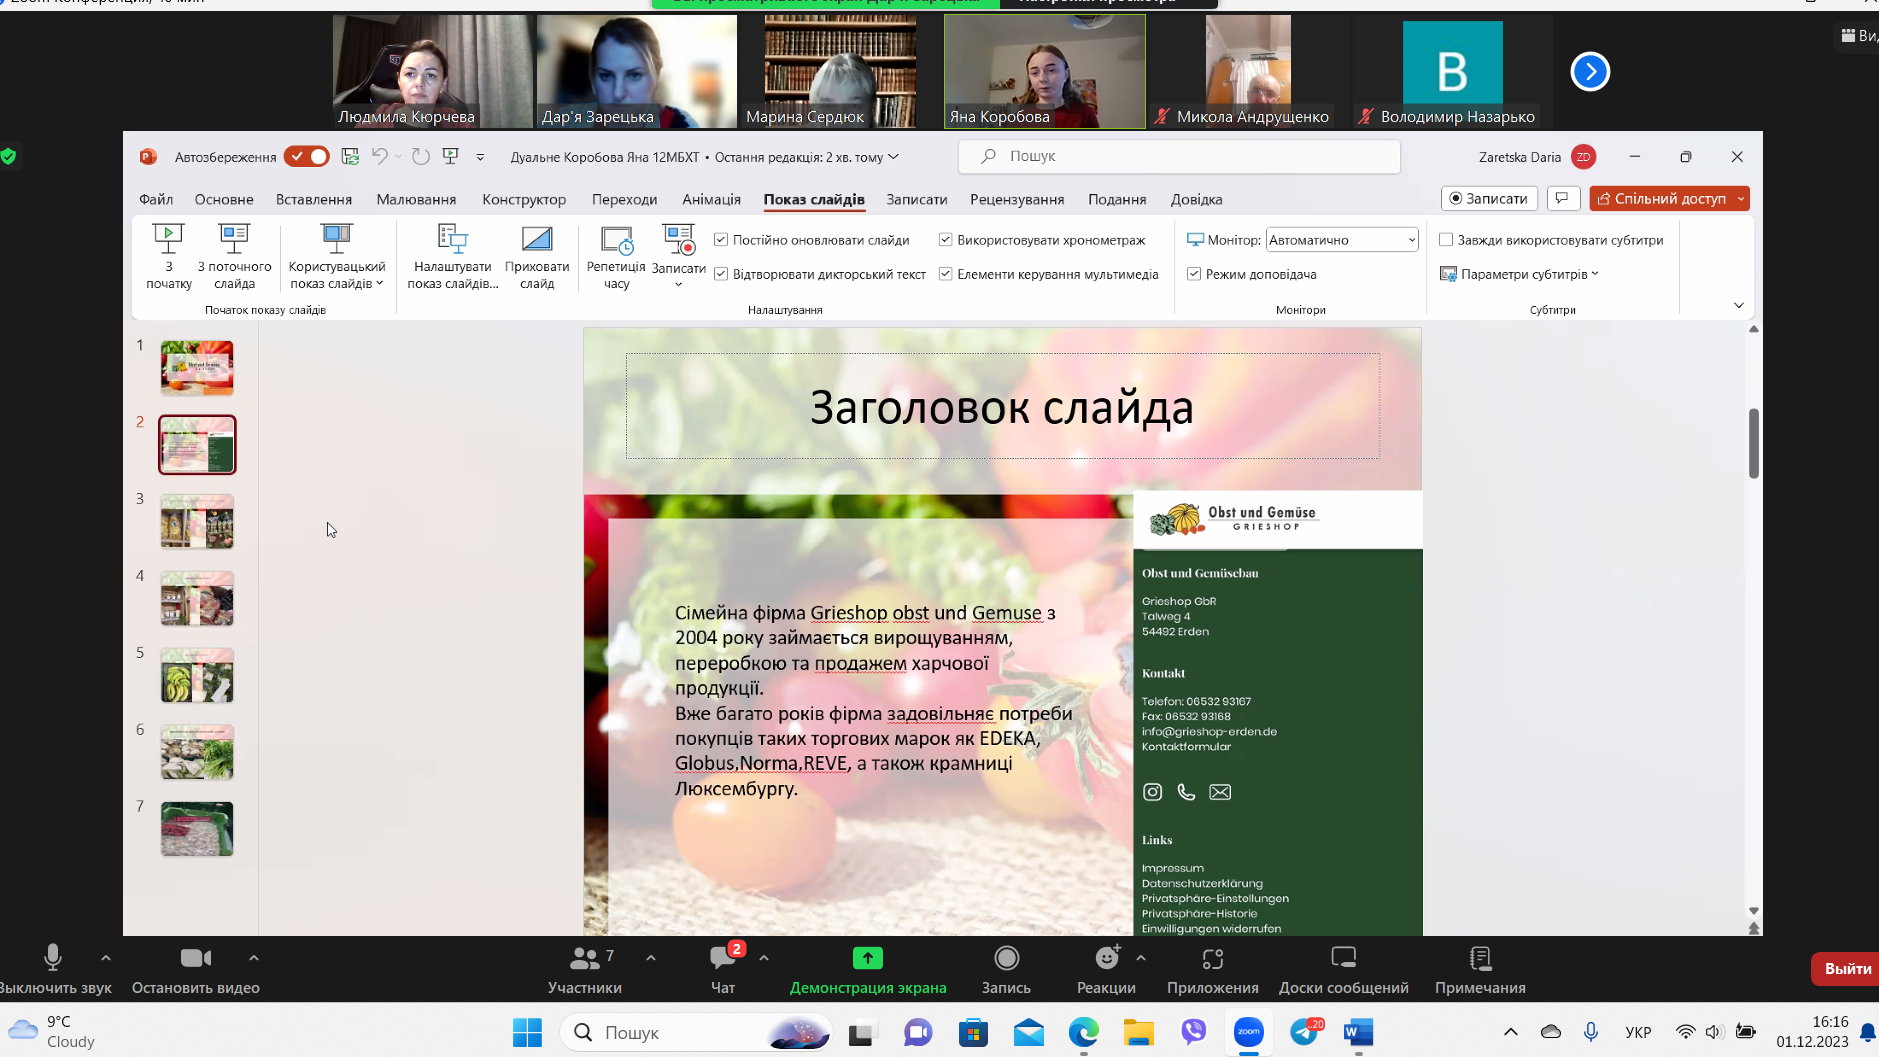Open the Share button dropdown arrow

point(1741,198)
